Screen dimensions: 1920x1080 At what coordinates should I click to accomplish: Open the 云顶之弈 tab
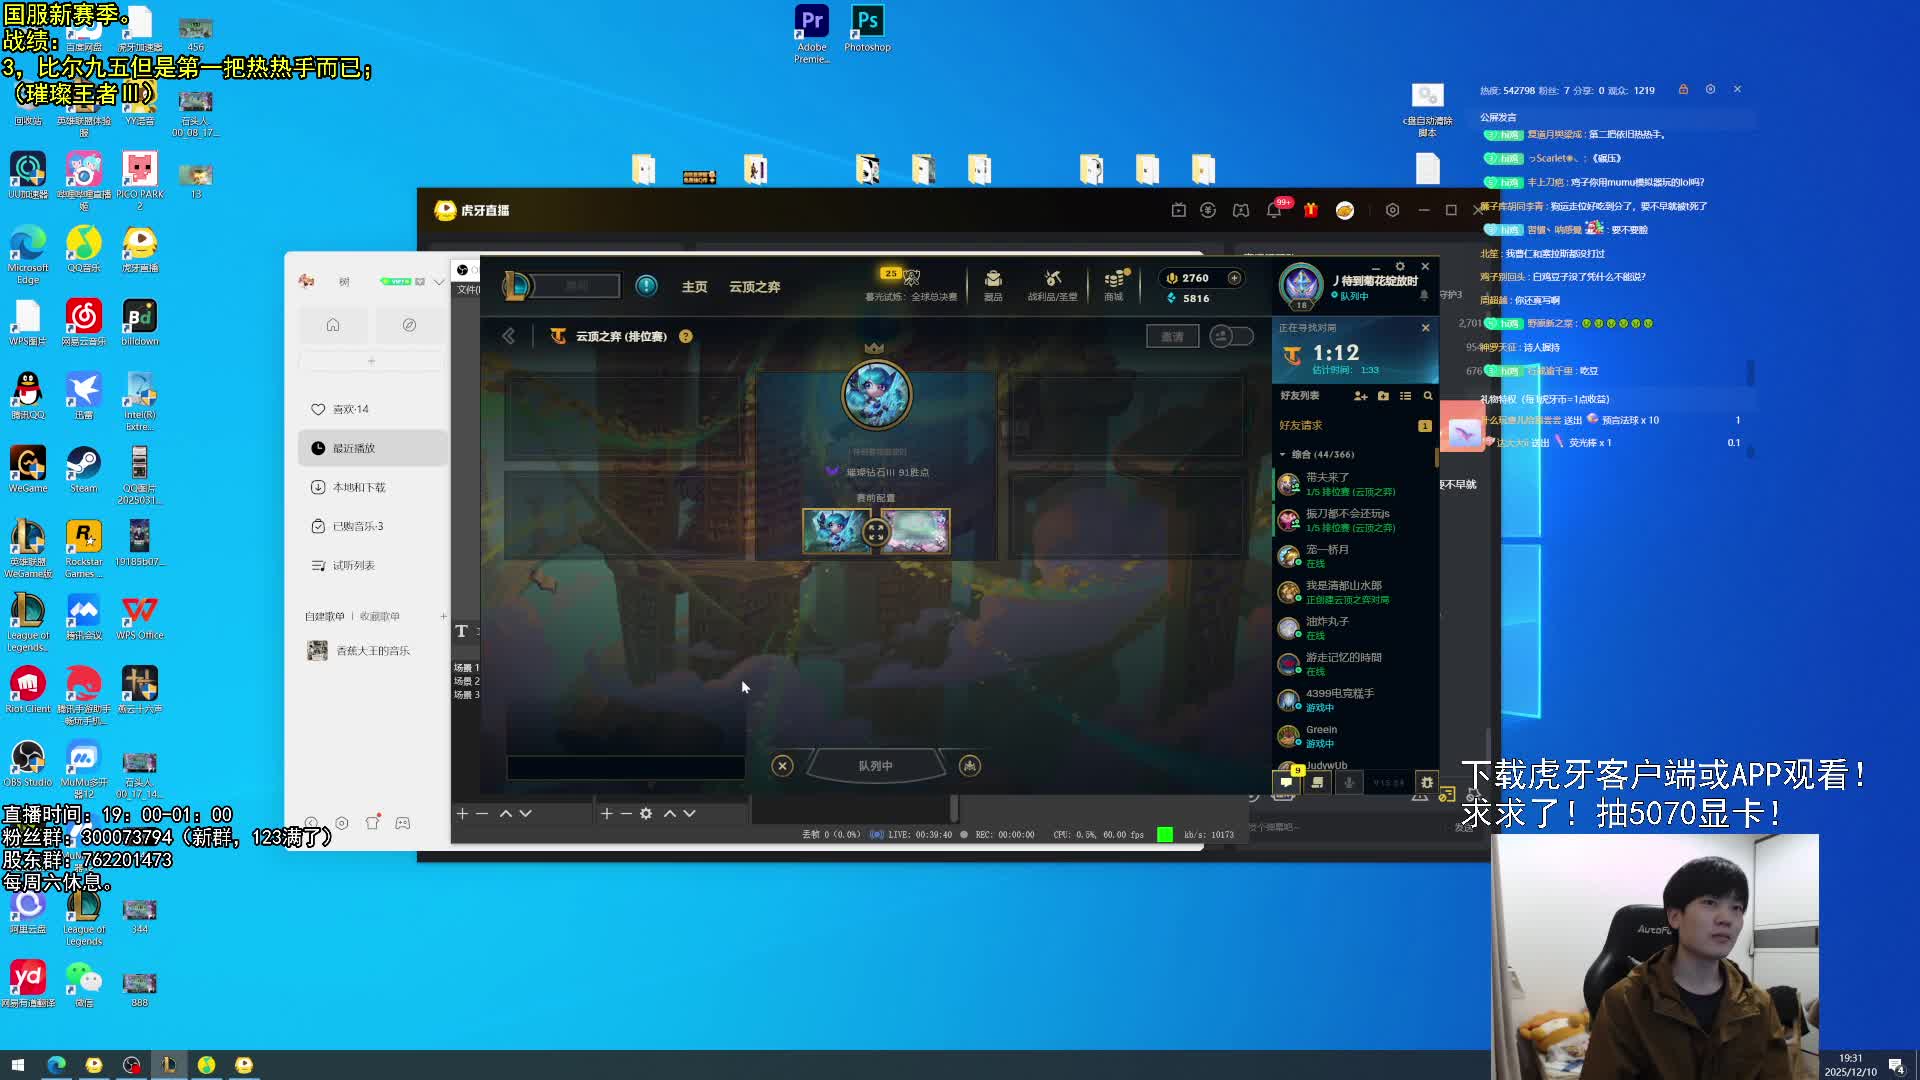(754, 287)
